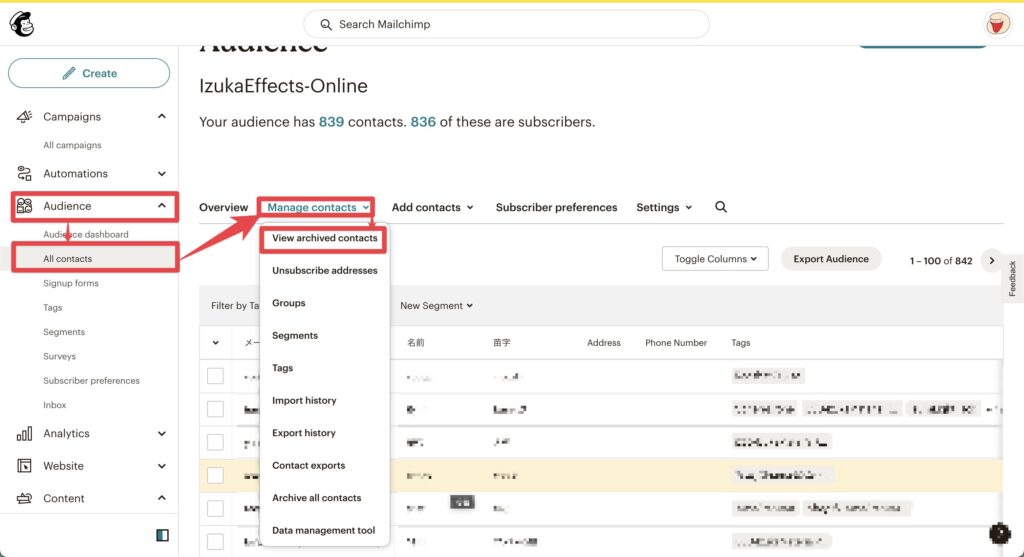This screenshot has width=1024, height=557.
Task: Click the Mailchimp monkey logo
Action: [22, 24]
